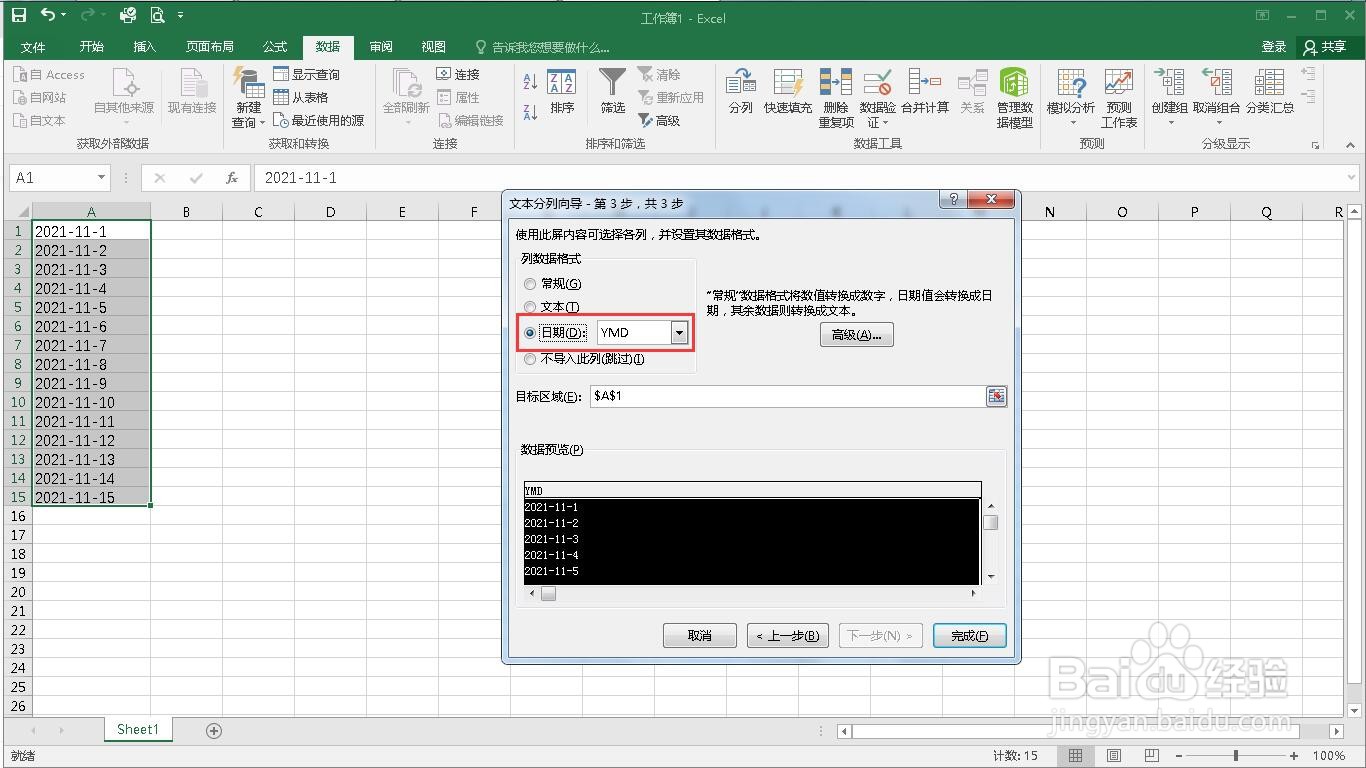Click the 分列 (Text to Columns) icon
The width and height of the screenshot is (1366, 768).
coord(740,95)
